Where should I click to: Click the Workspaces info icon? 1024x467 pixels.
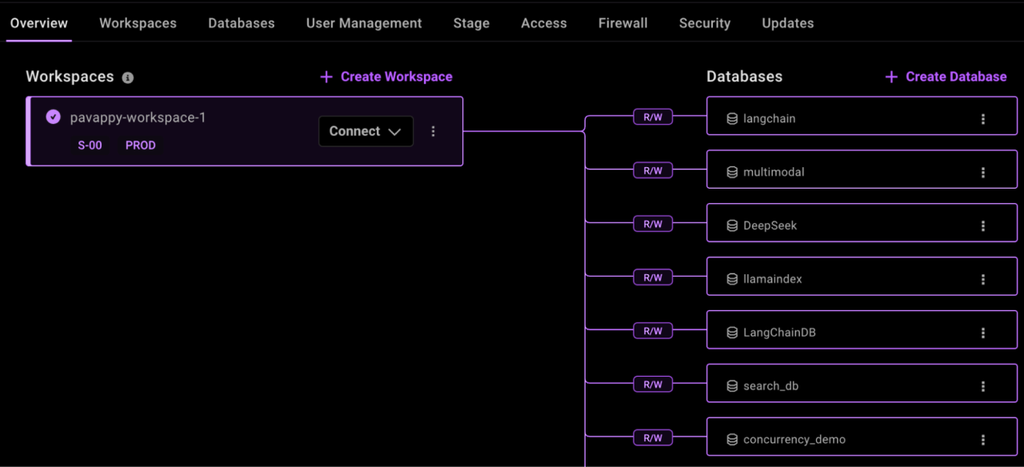tap(128, 78)
